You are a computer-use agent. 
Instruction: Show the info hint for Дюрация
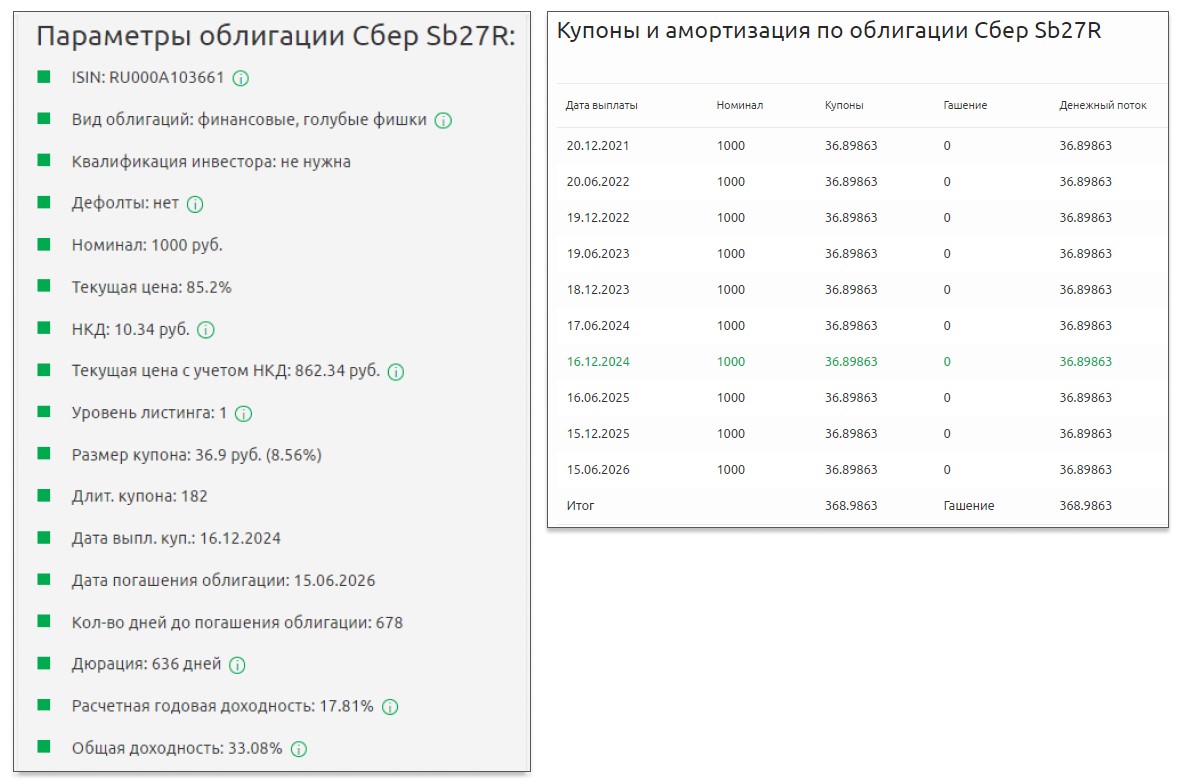238,665
